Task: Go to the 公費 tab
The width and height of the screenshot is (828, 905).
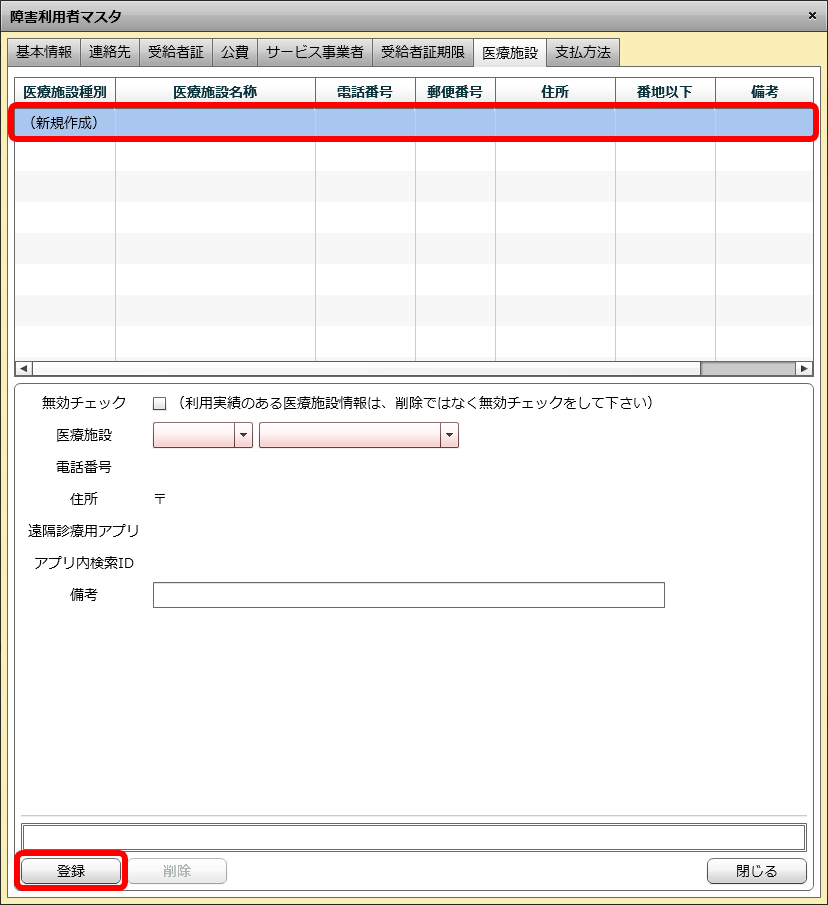Action: [x=235, y=52]
